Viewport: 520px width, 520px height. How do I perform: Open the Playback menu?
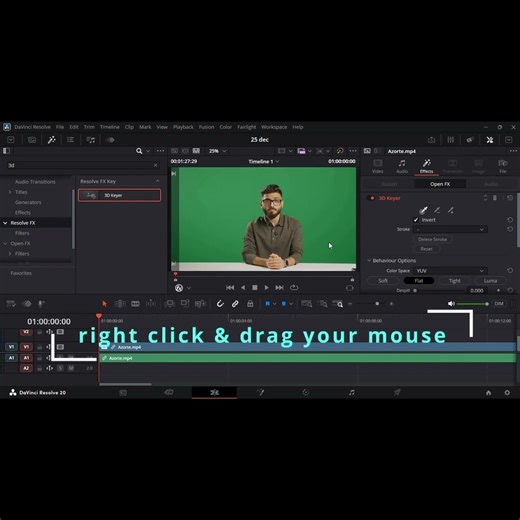(x=183, y=127)
